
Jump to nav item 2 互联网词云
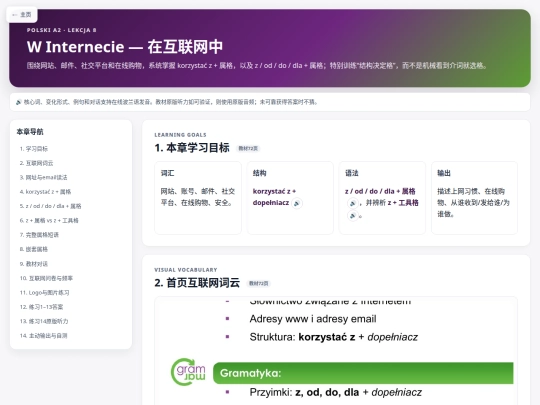click(x=37, y=163)
